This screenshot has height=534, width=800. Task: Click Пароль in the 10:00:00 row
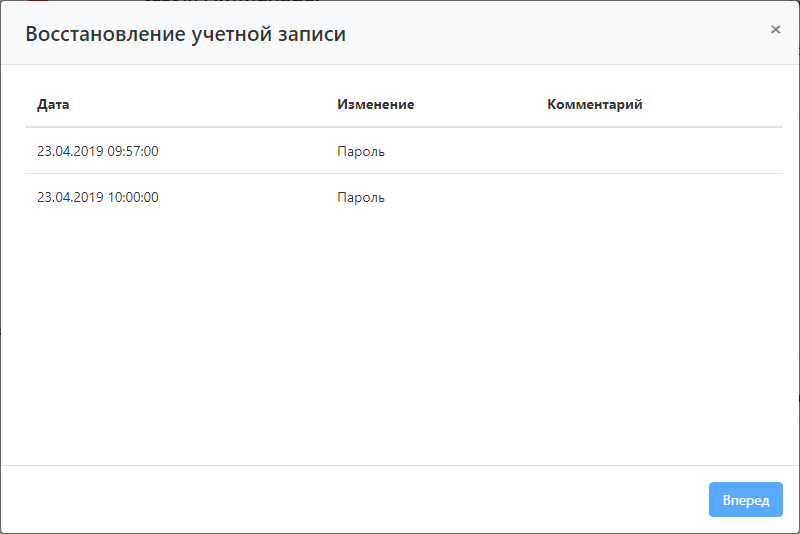tap(361, 197)
